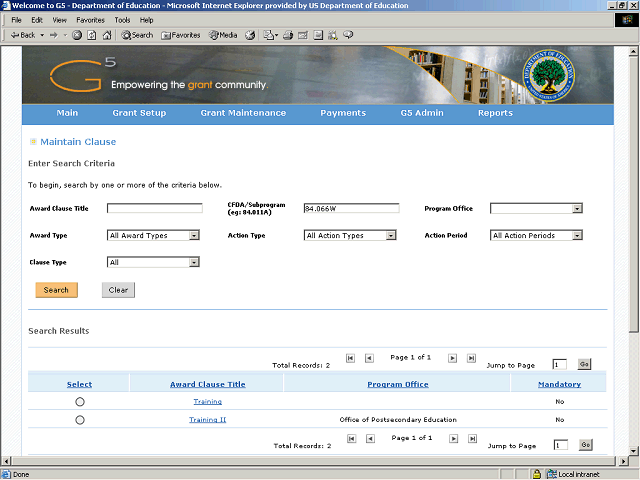Go to first page in upper pager

(x=350, y=358)
